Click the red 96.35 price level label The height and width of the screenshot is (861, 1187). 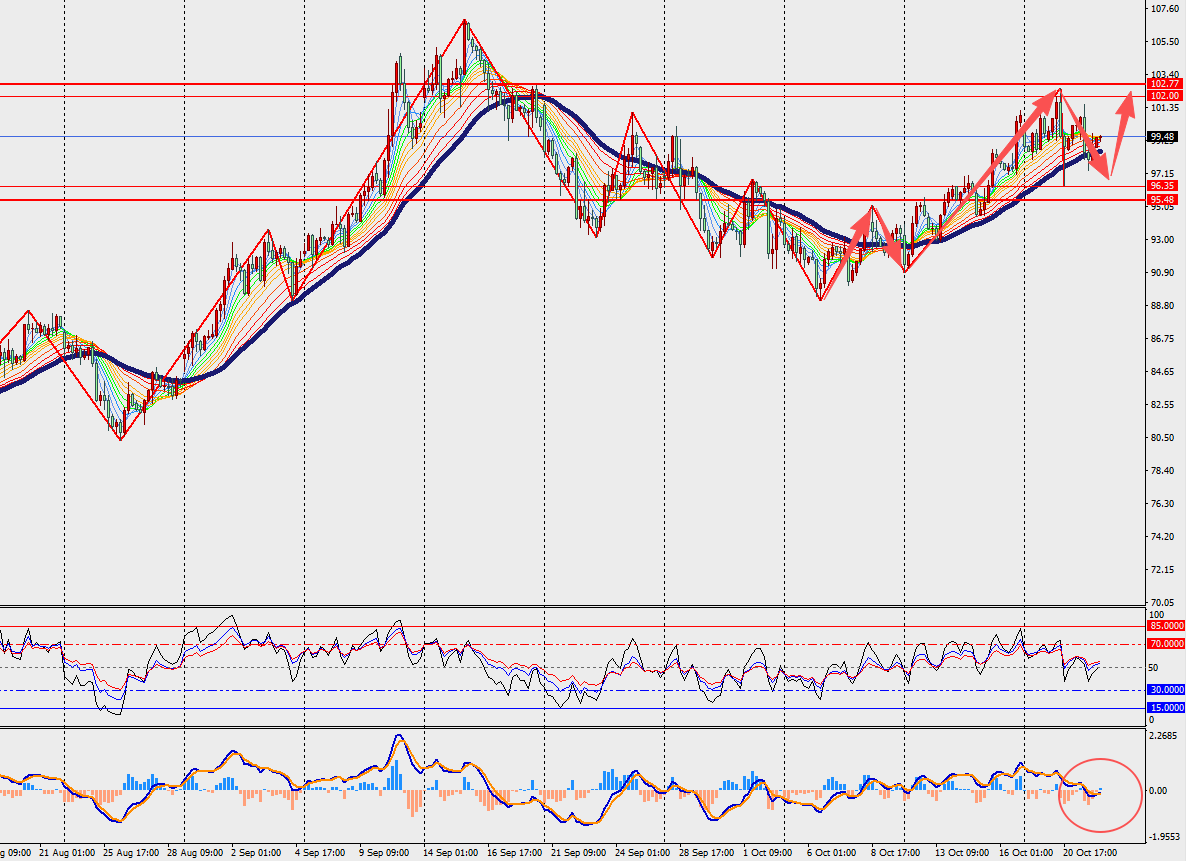click(1163, 186)
